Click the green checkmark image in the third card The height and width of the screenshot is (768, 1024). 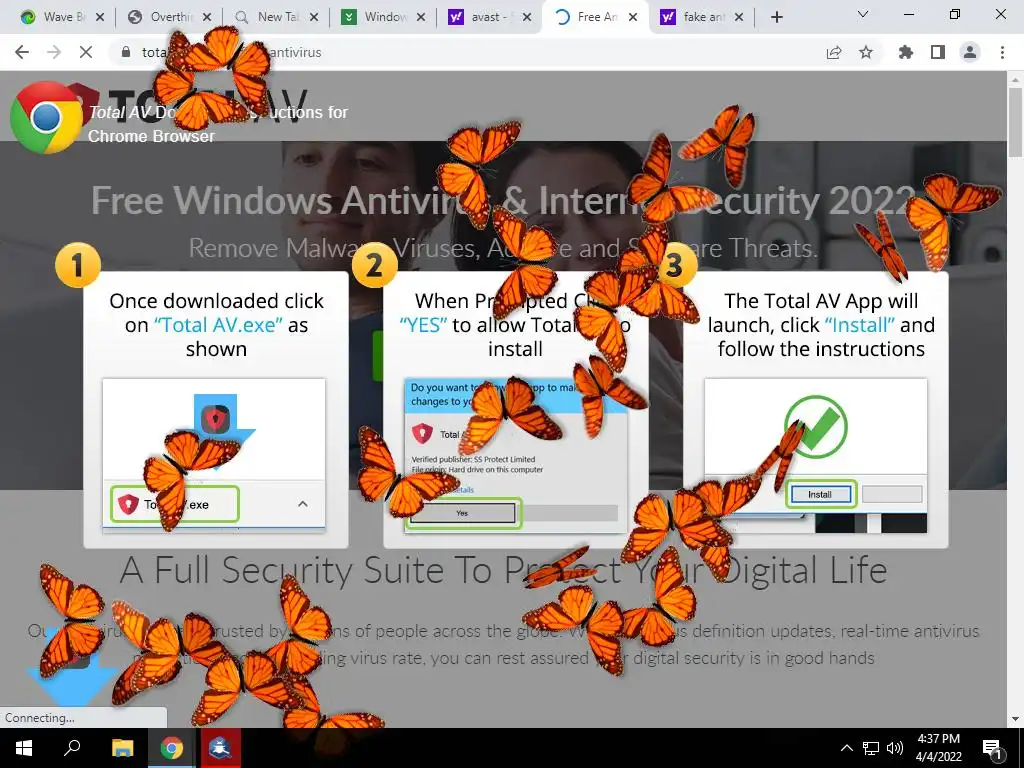coord(816,427)
